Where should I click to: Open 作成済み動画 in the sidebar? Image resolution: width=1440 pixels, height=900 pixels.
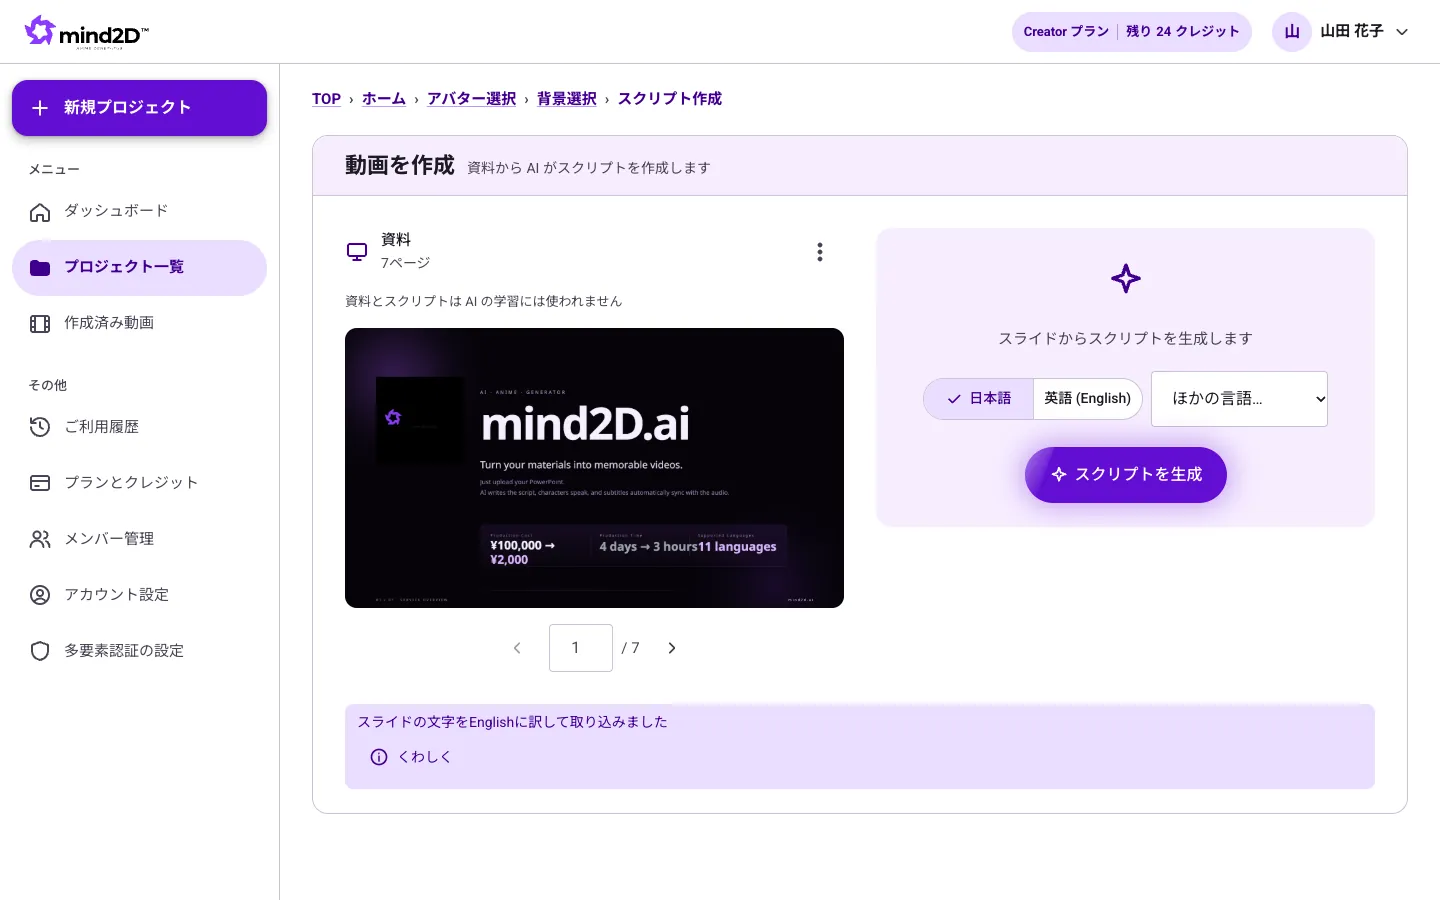pyautogui.click(x=139, y=324)
